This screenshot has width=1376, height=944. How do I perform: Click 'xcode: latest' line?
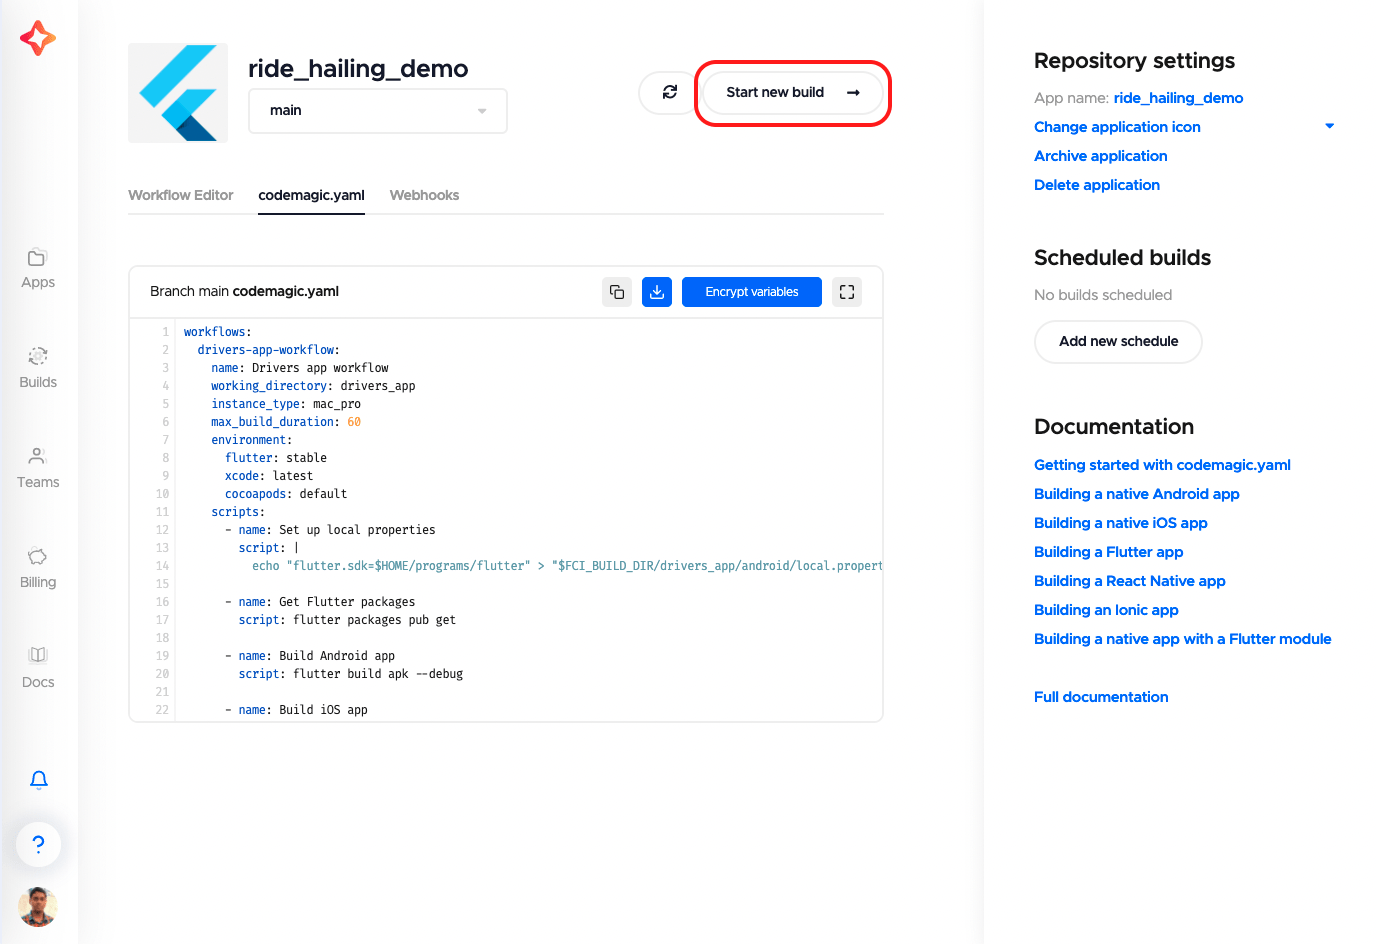coord(269,476)
